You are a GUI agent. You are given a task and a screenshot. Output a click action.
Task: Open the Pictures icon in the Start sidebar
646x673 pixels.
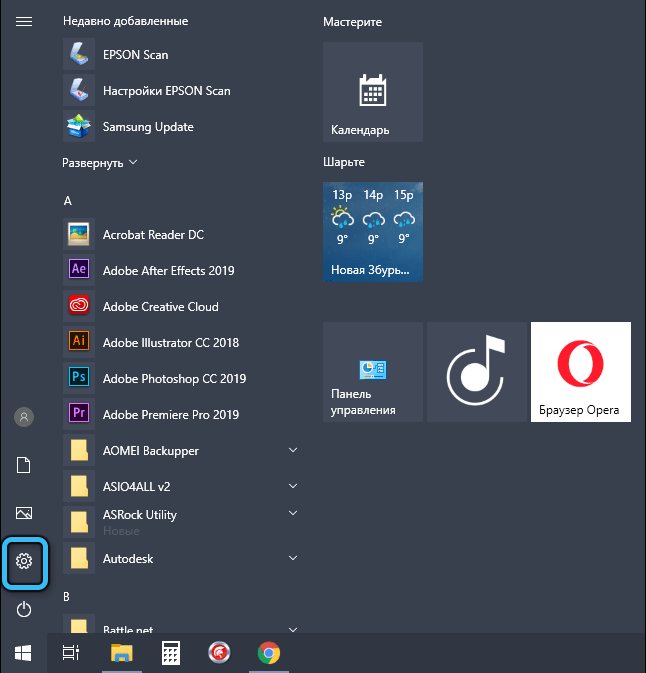(24, 513)
